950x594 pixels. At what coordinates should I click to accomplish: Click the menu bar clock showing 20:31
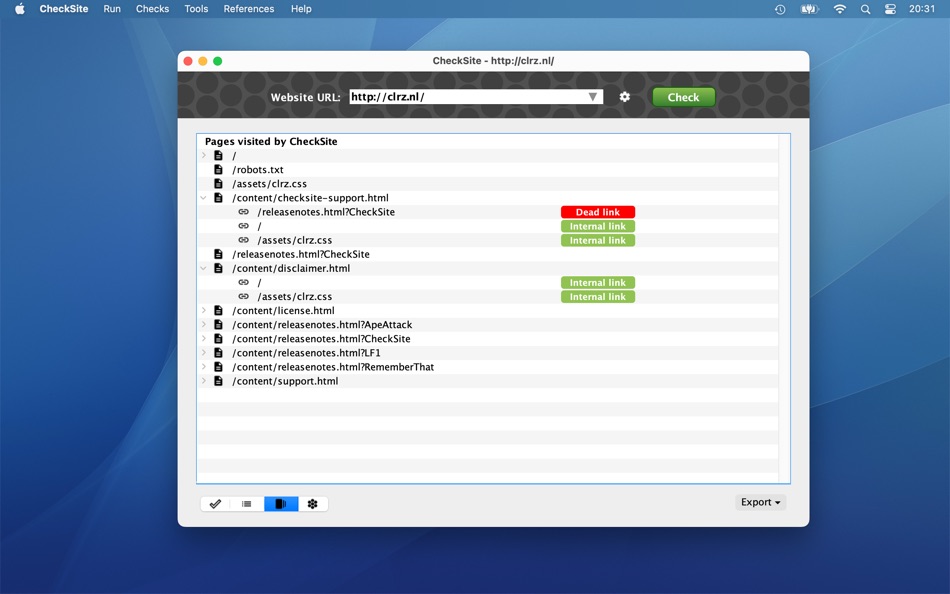922,9
